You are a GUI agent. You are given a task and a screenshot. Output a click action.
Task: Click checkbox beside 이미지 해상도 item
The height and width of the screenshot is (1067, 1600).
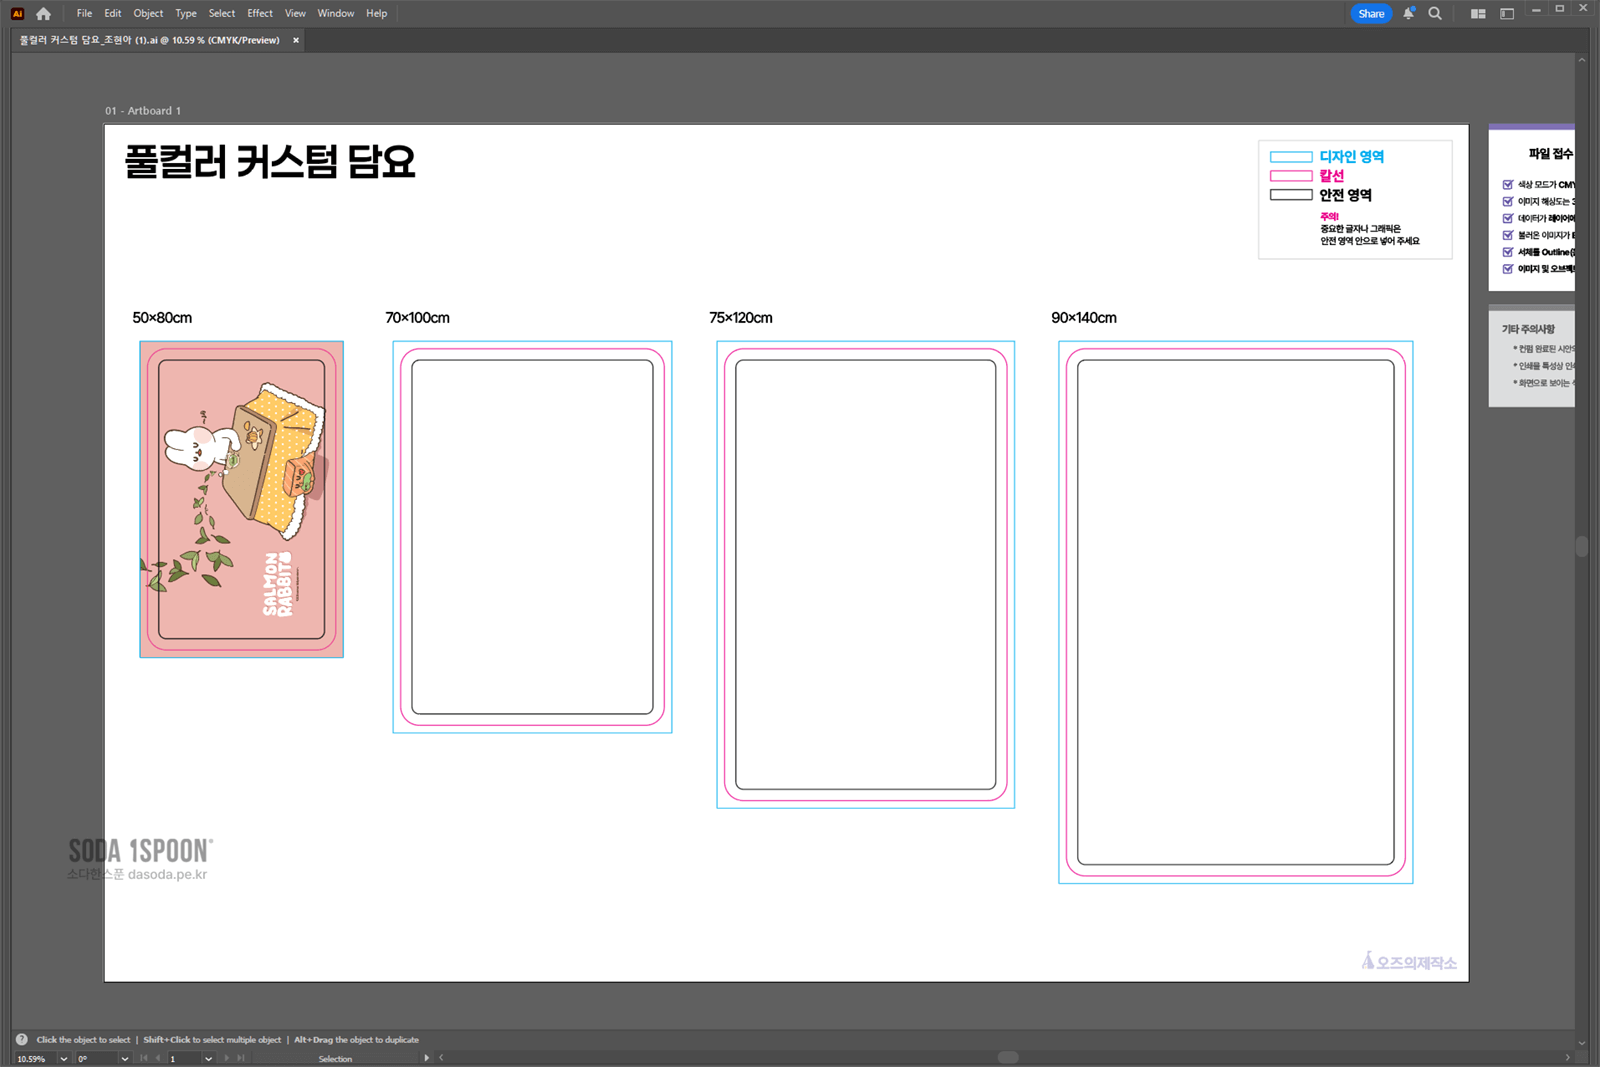[1508, 202]
